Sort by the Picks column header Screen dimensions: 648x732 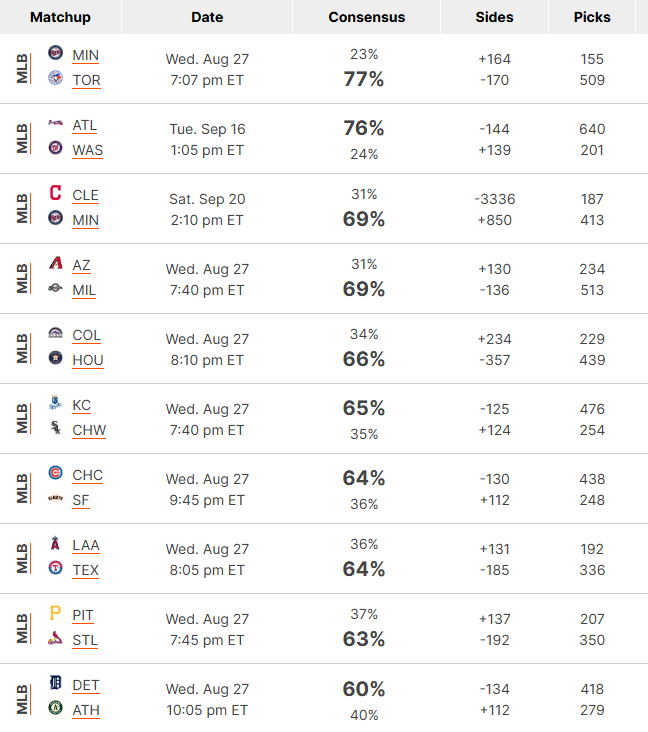pos(592,17)
